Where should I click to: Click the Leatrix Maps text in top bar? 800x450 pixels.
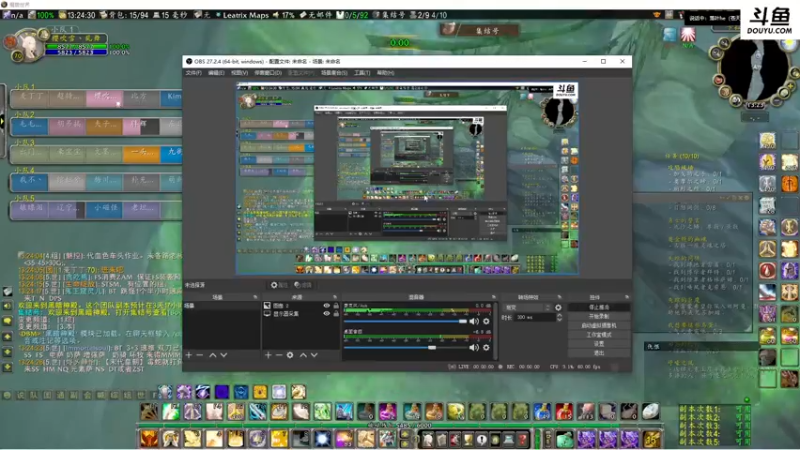click(x=245, y=15)
